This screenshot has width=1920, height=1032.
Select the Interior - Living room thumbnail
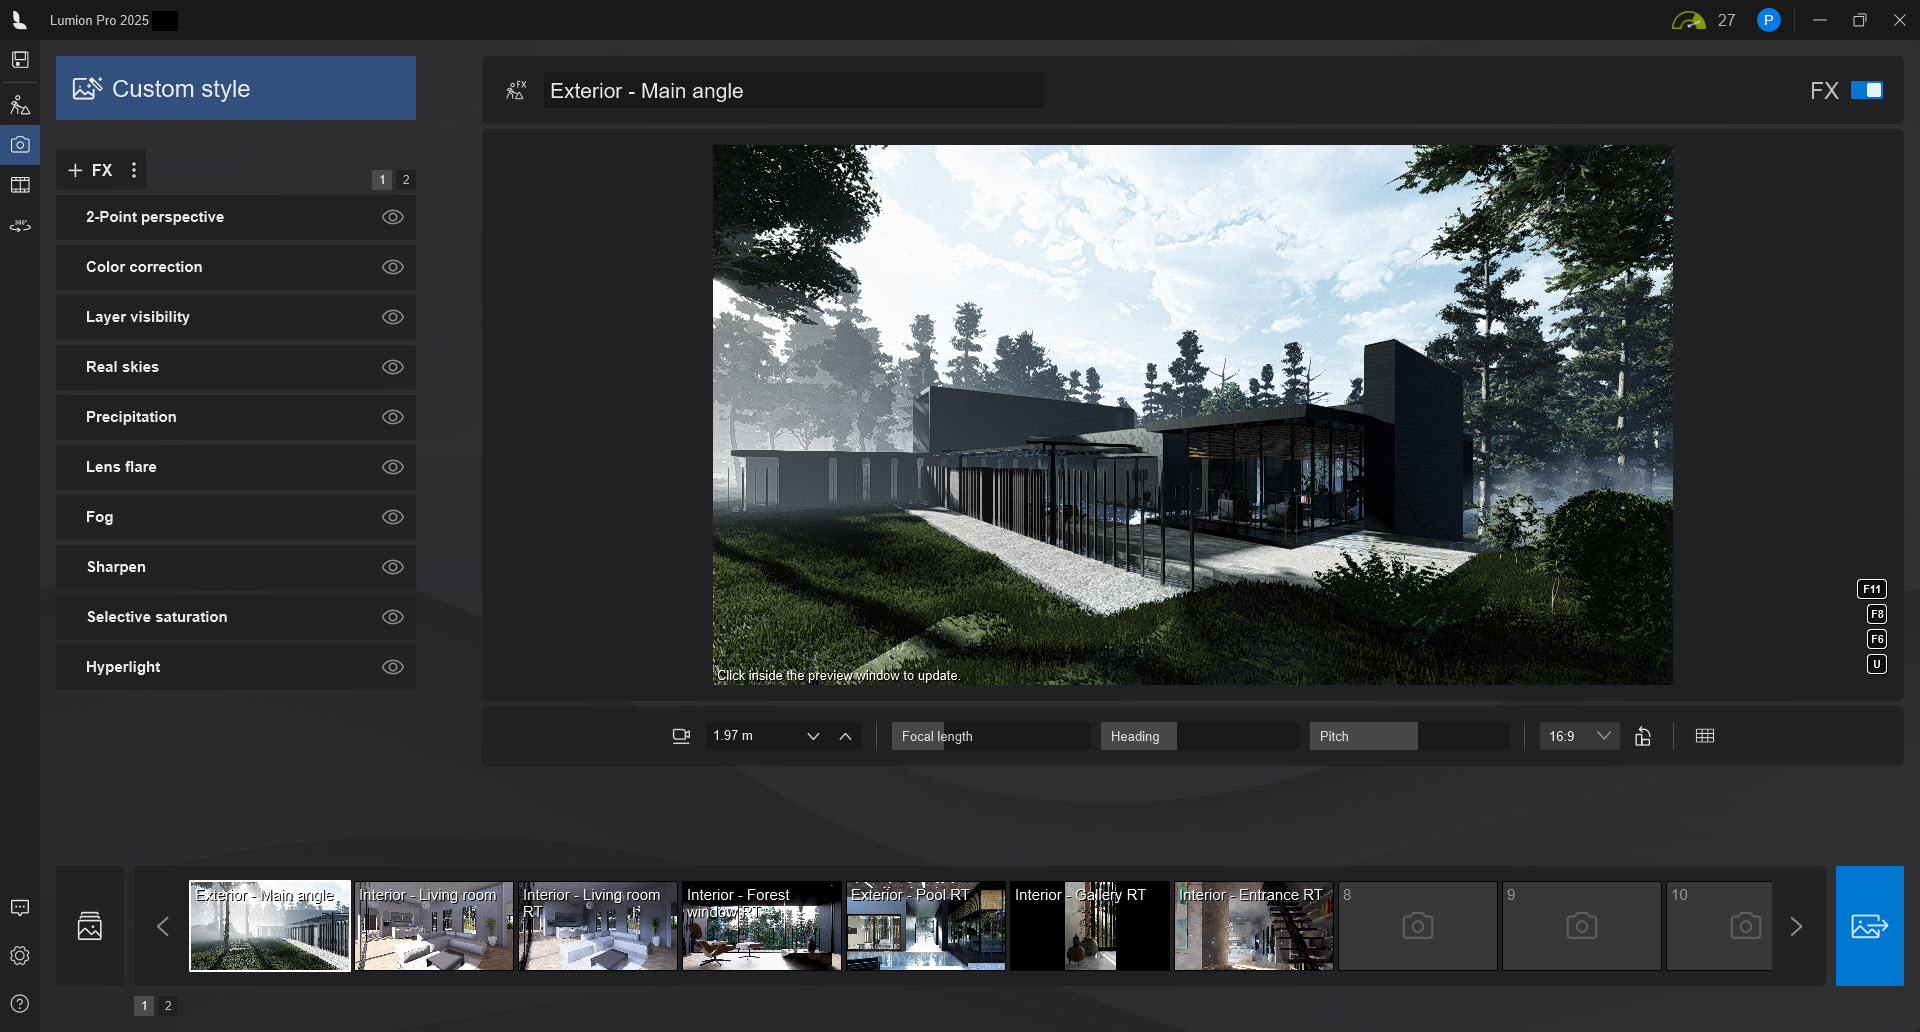(433, 926)
